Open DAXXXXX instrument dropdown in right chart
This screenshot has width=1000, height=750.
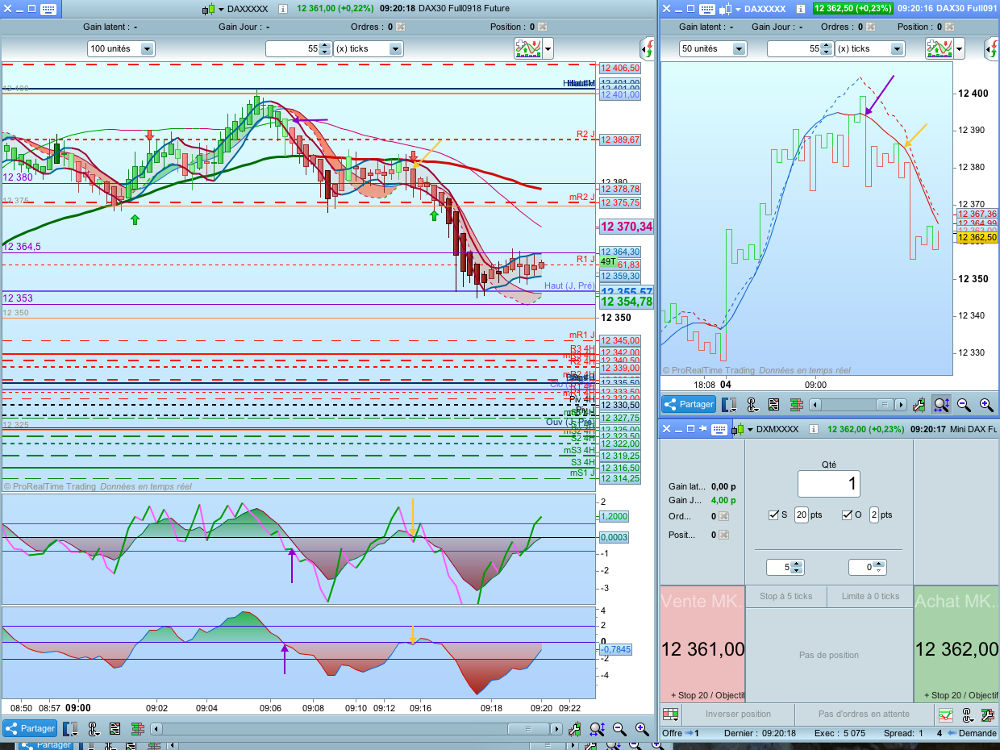738,10
